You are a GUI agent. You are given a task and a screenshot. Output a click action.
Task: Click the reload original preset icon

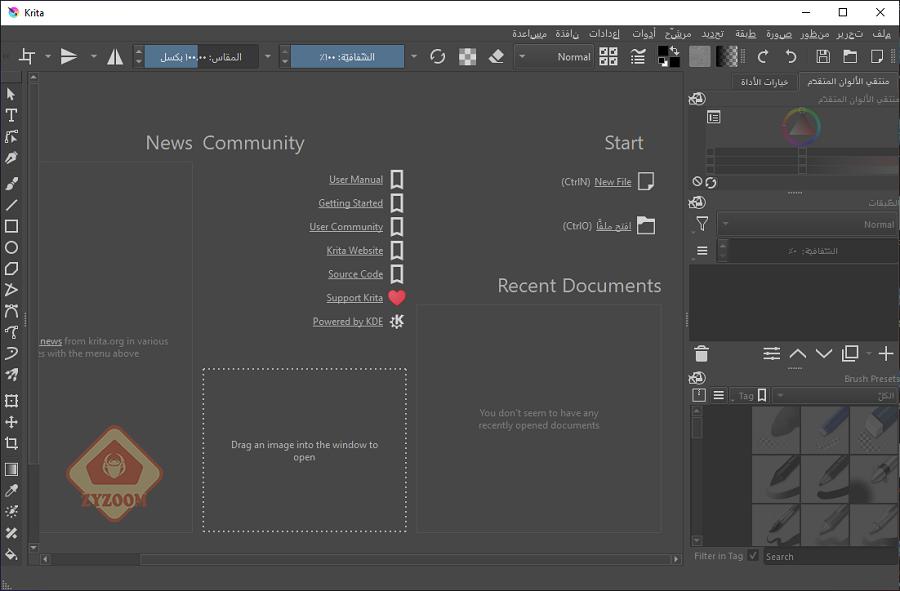pyautogui.click(x=437, y=57)
